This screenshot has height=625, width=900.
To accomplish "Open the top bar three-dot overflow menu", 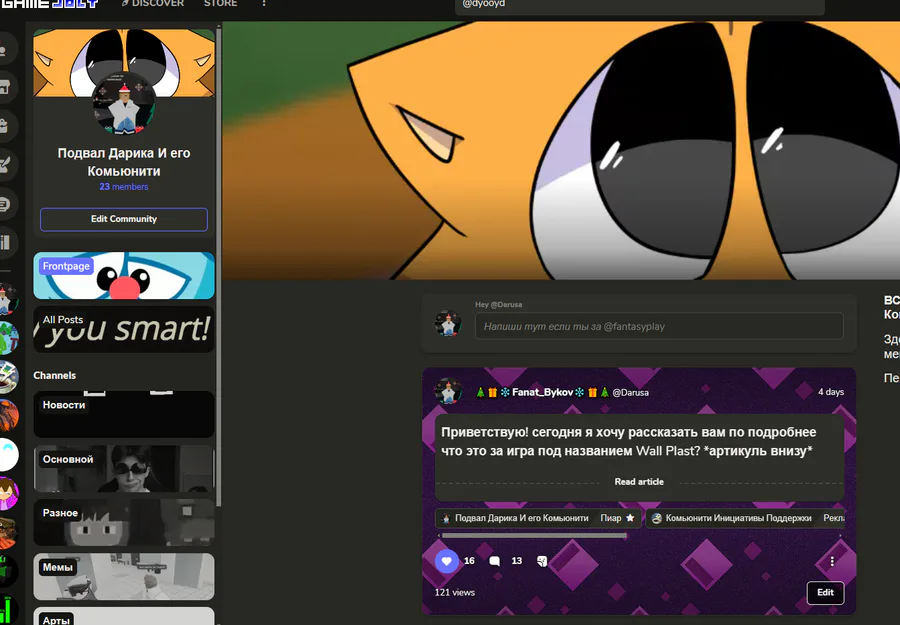I will [x=264, y=3].
